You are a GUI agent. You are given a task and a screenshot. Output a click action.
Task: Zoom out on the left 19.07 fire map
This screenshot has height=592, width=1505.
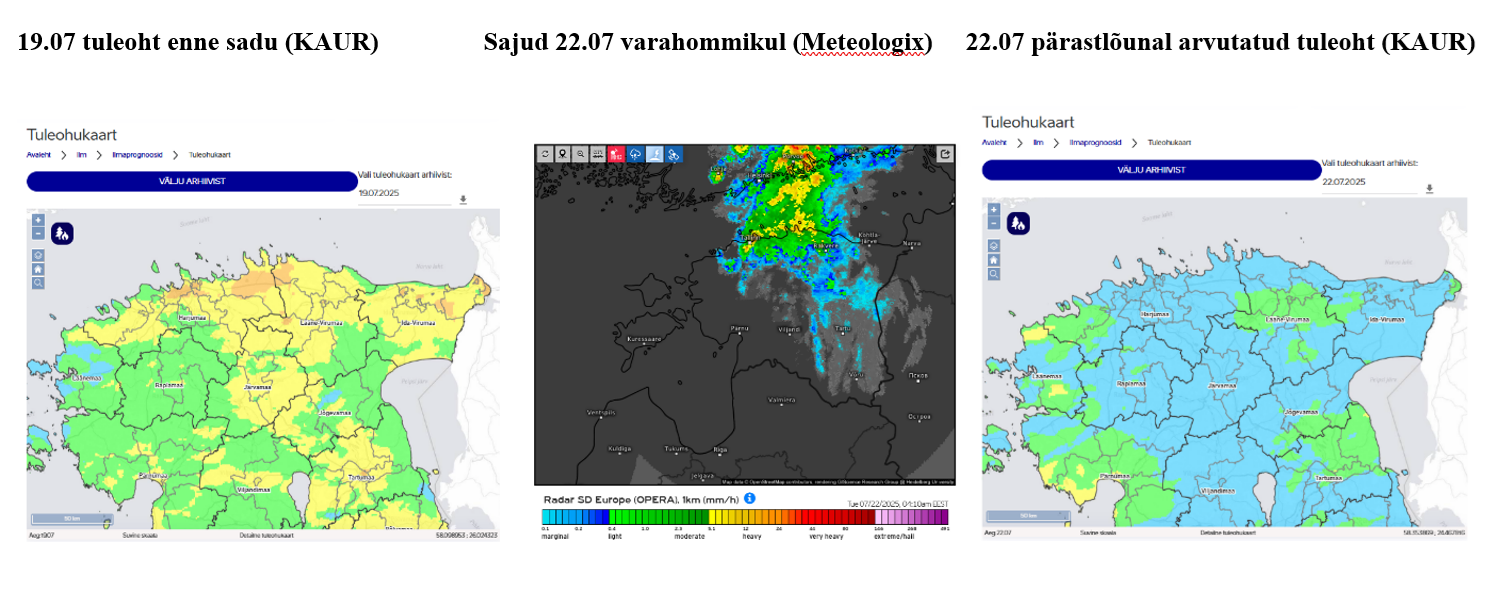(38, 233)
